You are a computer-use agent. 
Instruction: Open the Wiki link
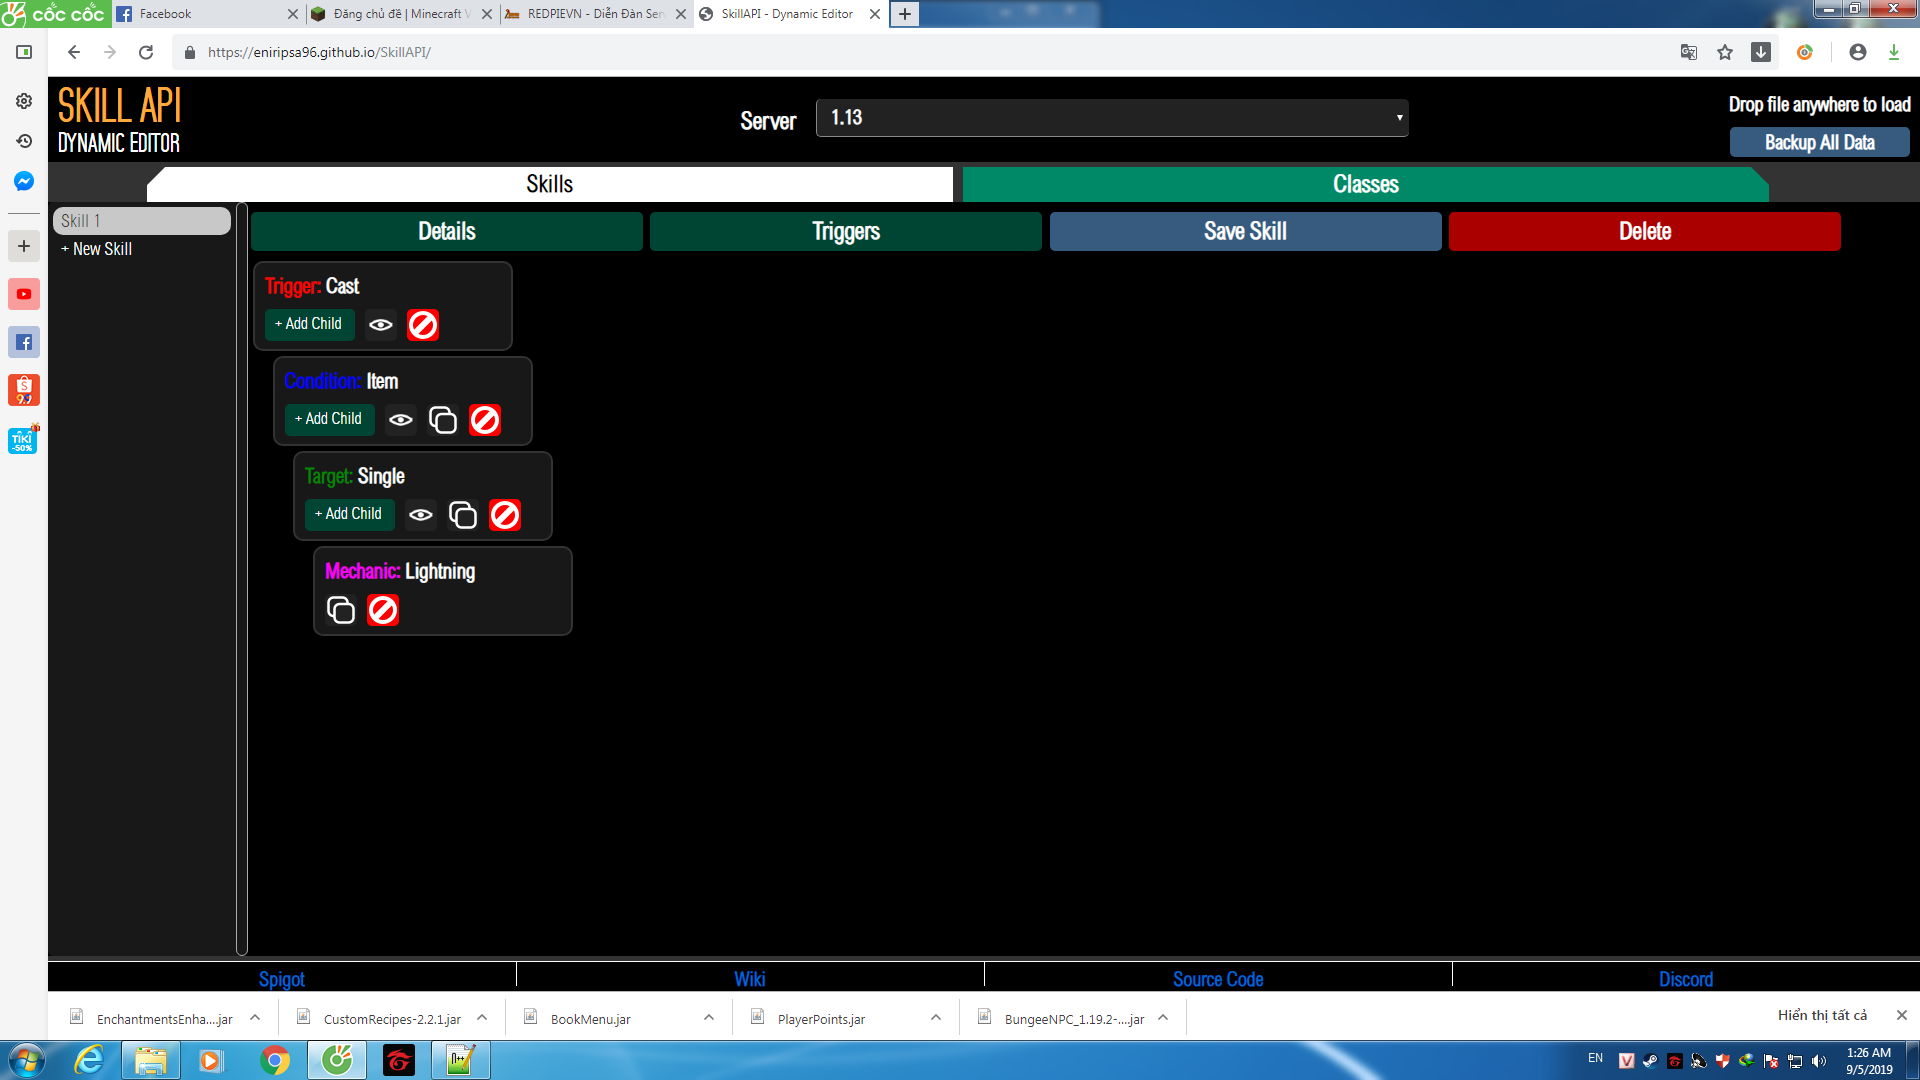(750, 979)
